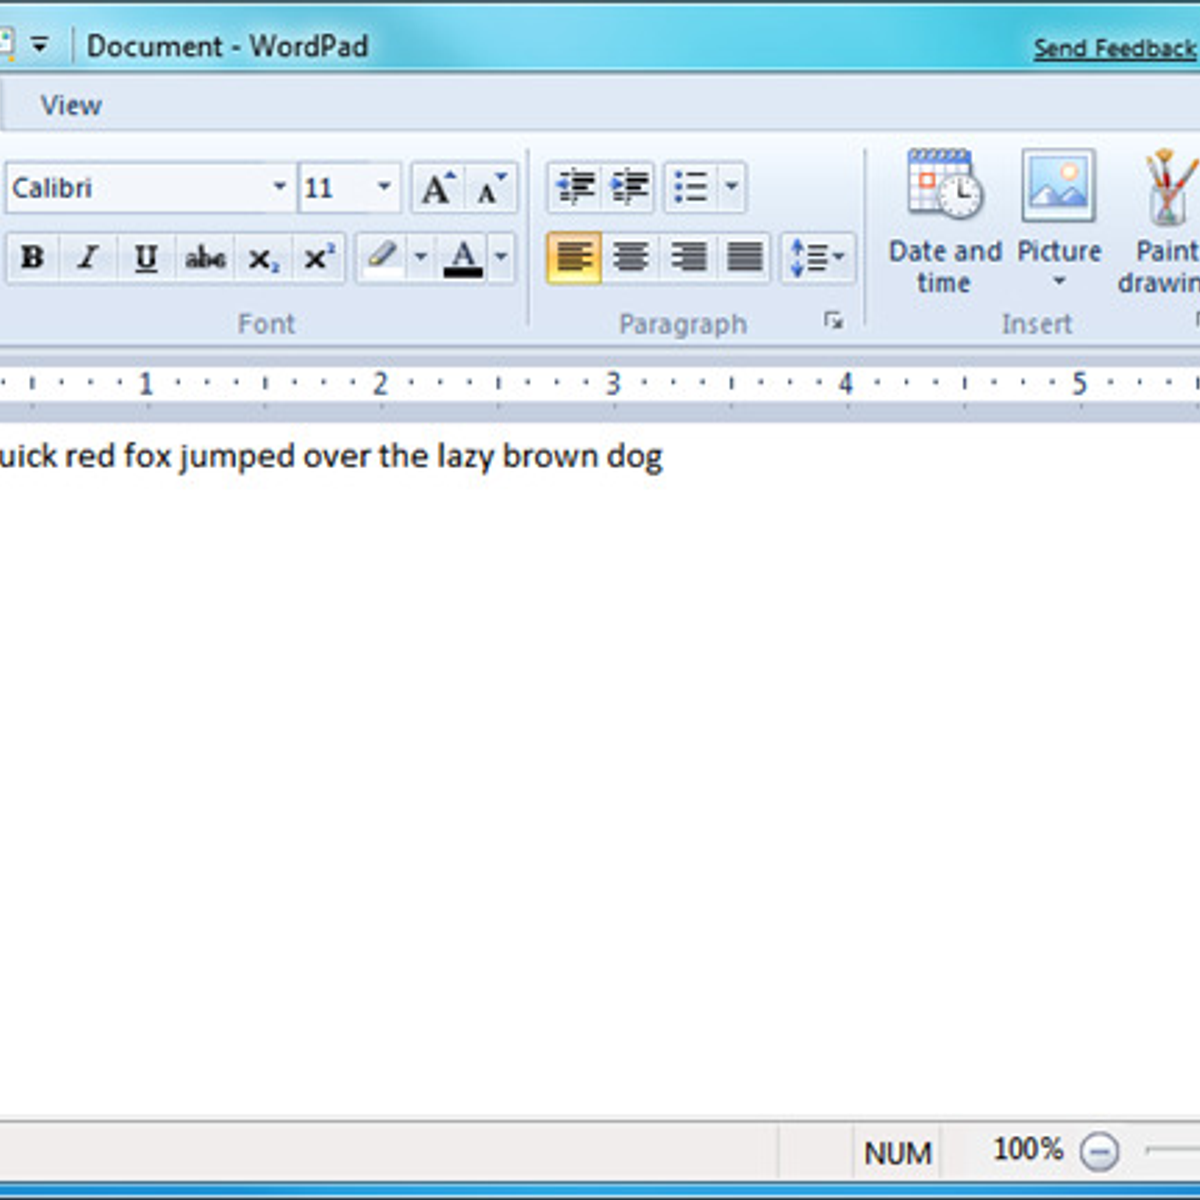Enable subscript formatting

(x=261, y=258)
